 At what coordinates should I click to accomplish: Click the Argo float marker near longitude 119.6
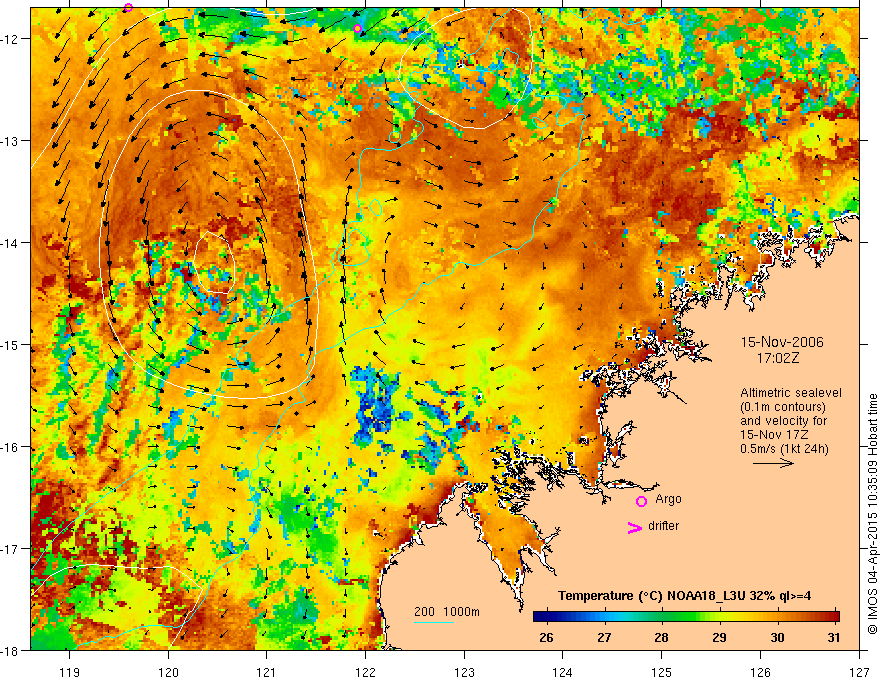128,7
